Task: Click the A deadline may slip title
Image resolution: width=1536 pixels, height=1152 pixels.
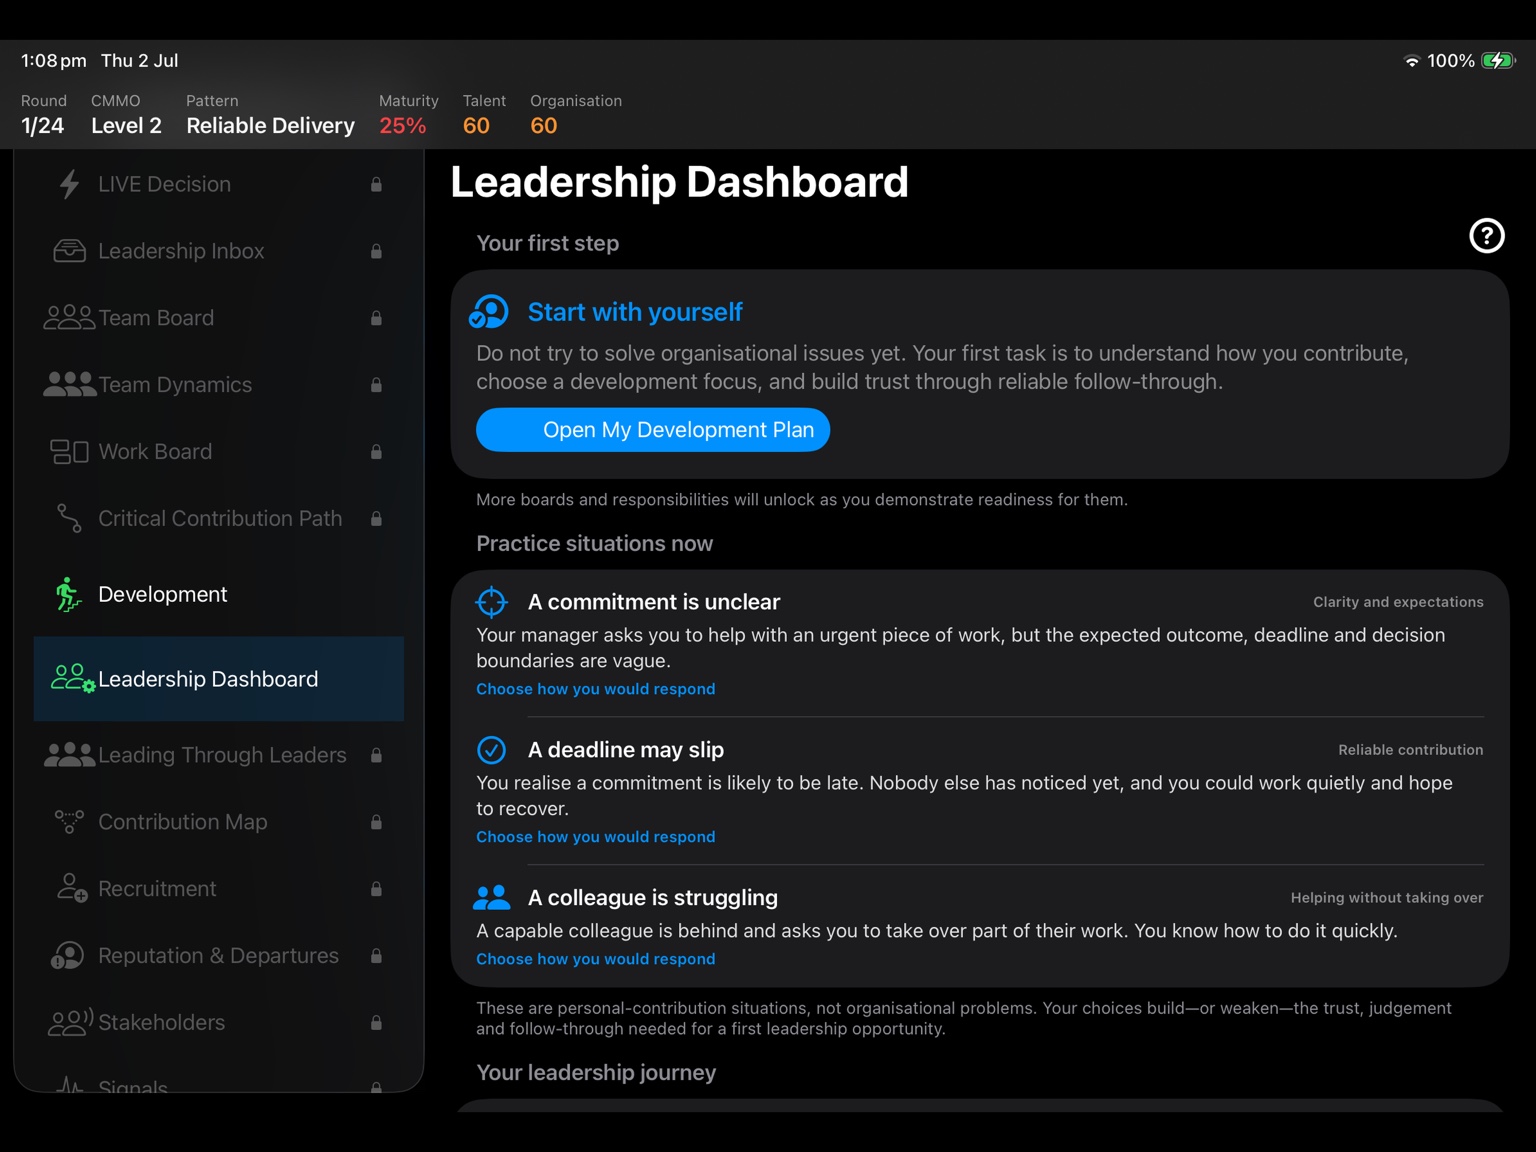Action: tap(626, 750)
